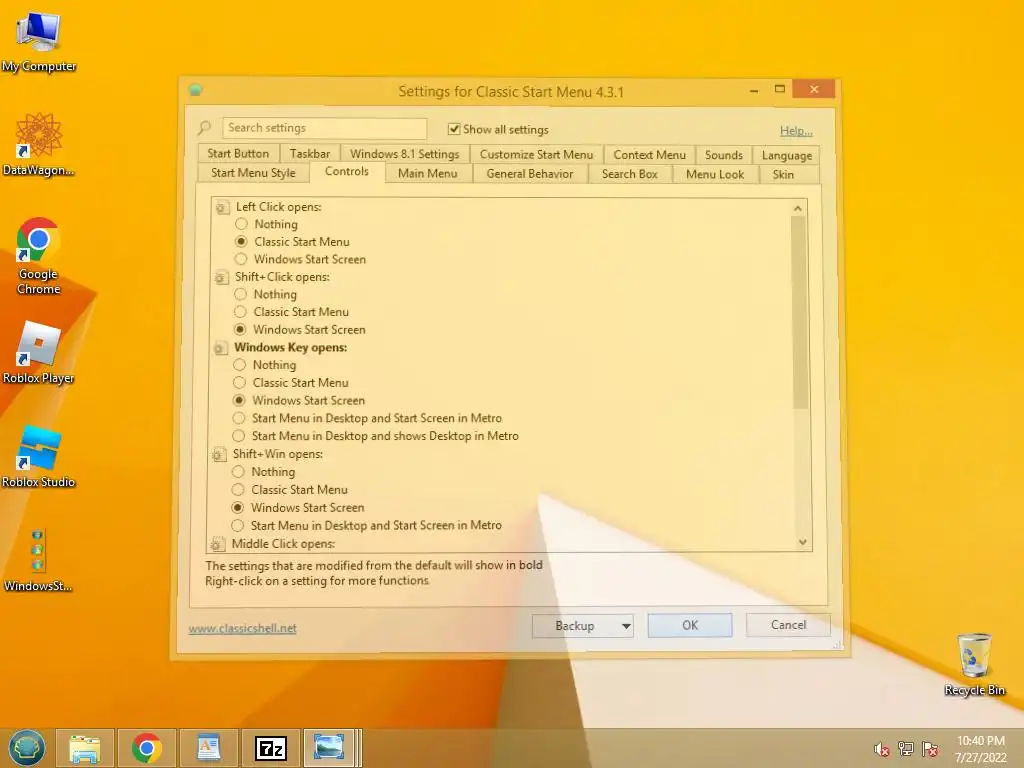Image resolution: width=1024 pixels, height=768 pixels.
Task: Click the Middle Click opens setting label
Action: (x=283, y=544)
